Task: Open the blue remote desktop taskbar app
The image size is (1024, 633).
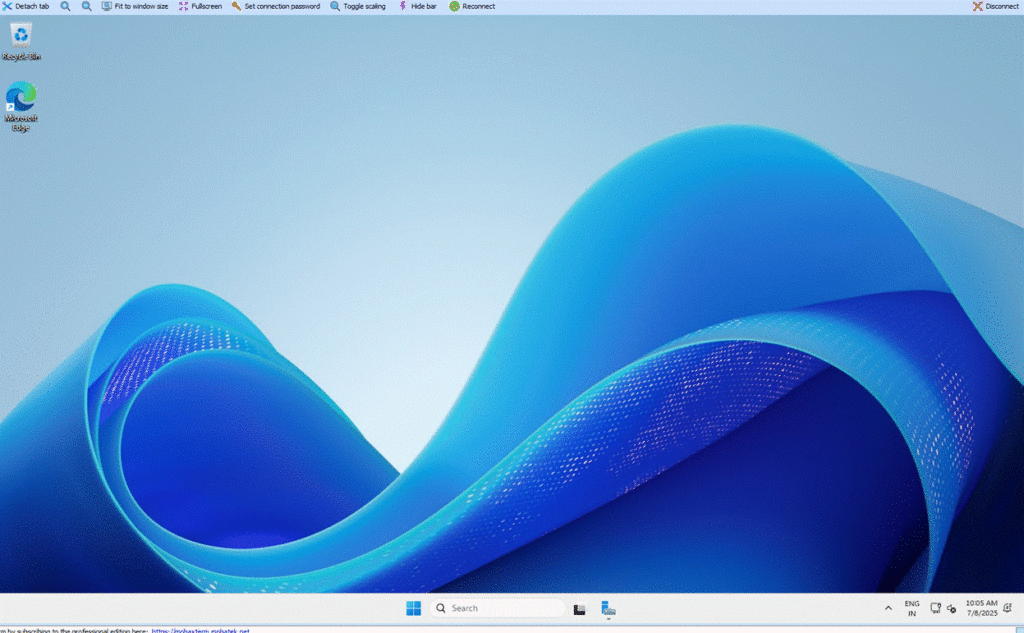Action: tap(607, 608)
